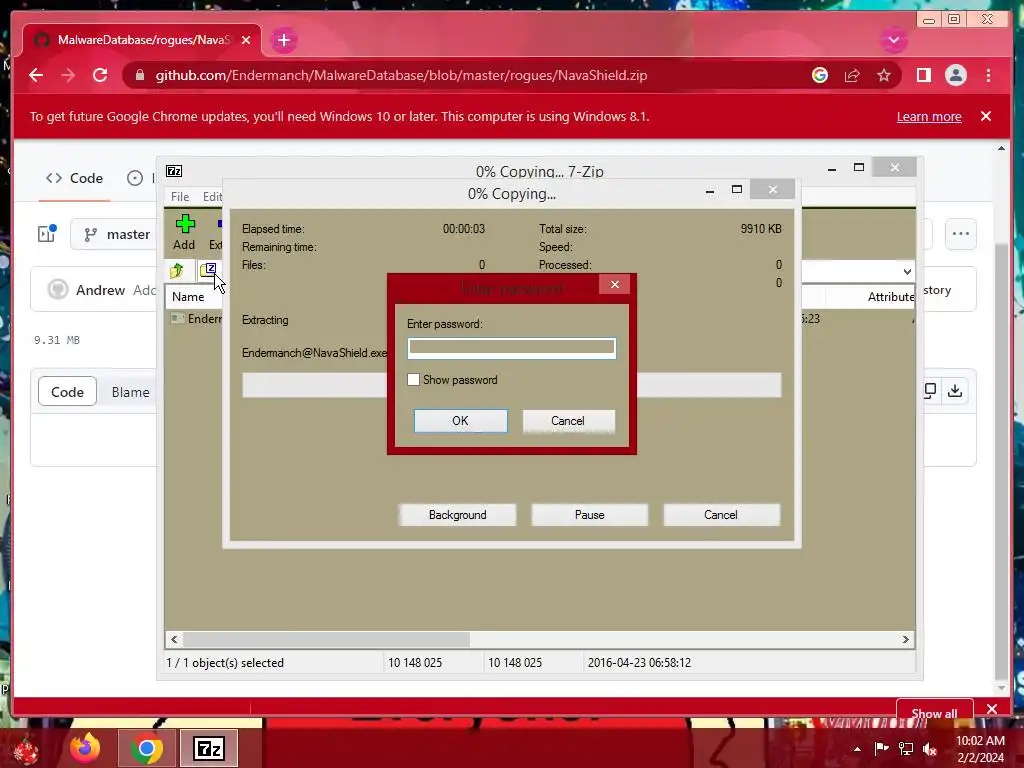Click the Name column header in 7-Zip
Image resolution: width=1024 pixels, height=768 pixels.
tap(188, 296)
